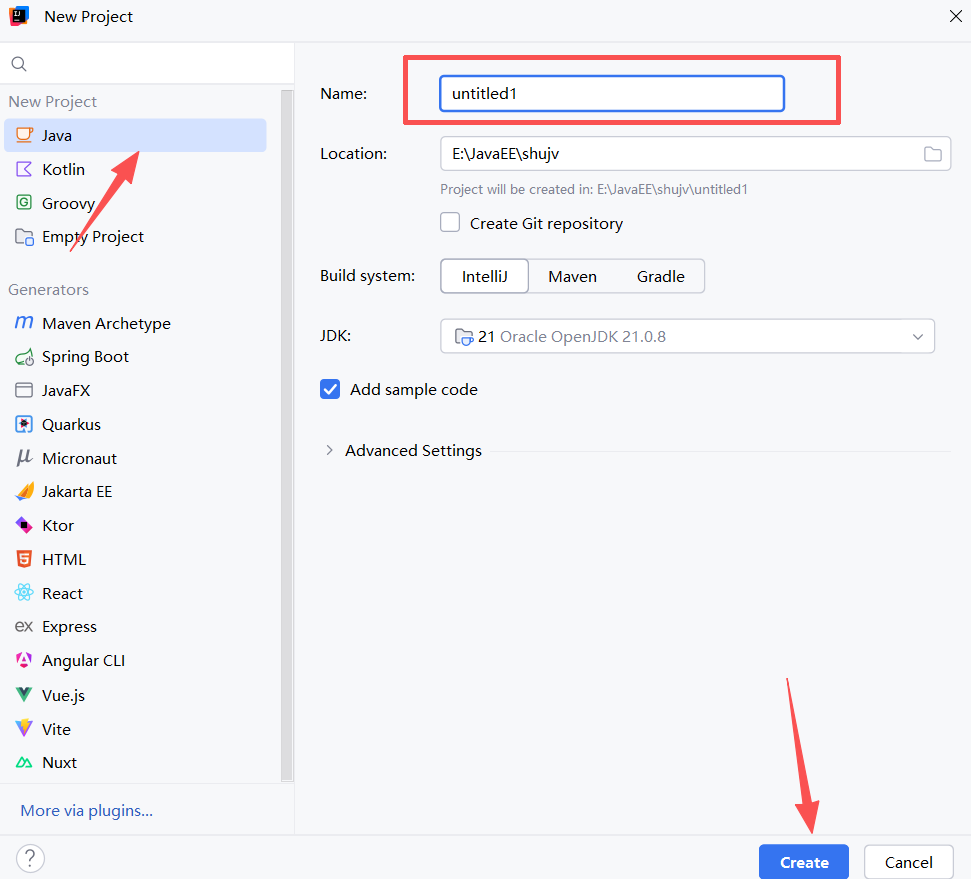Click the Empty Project folder icon
971x879 pixels.
coord(24,237)
